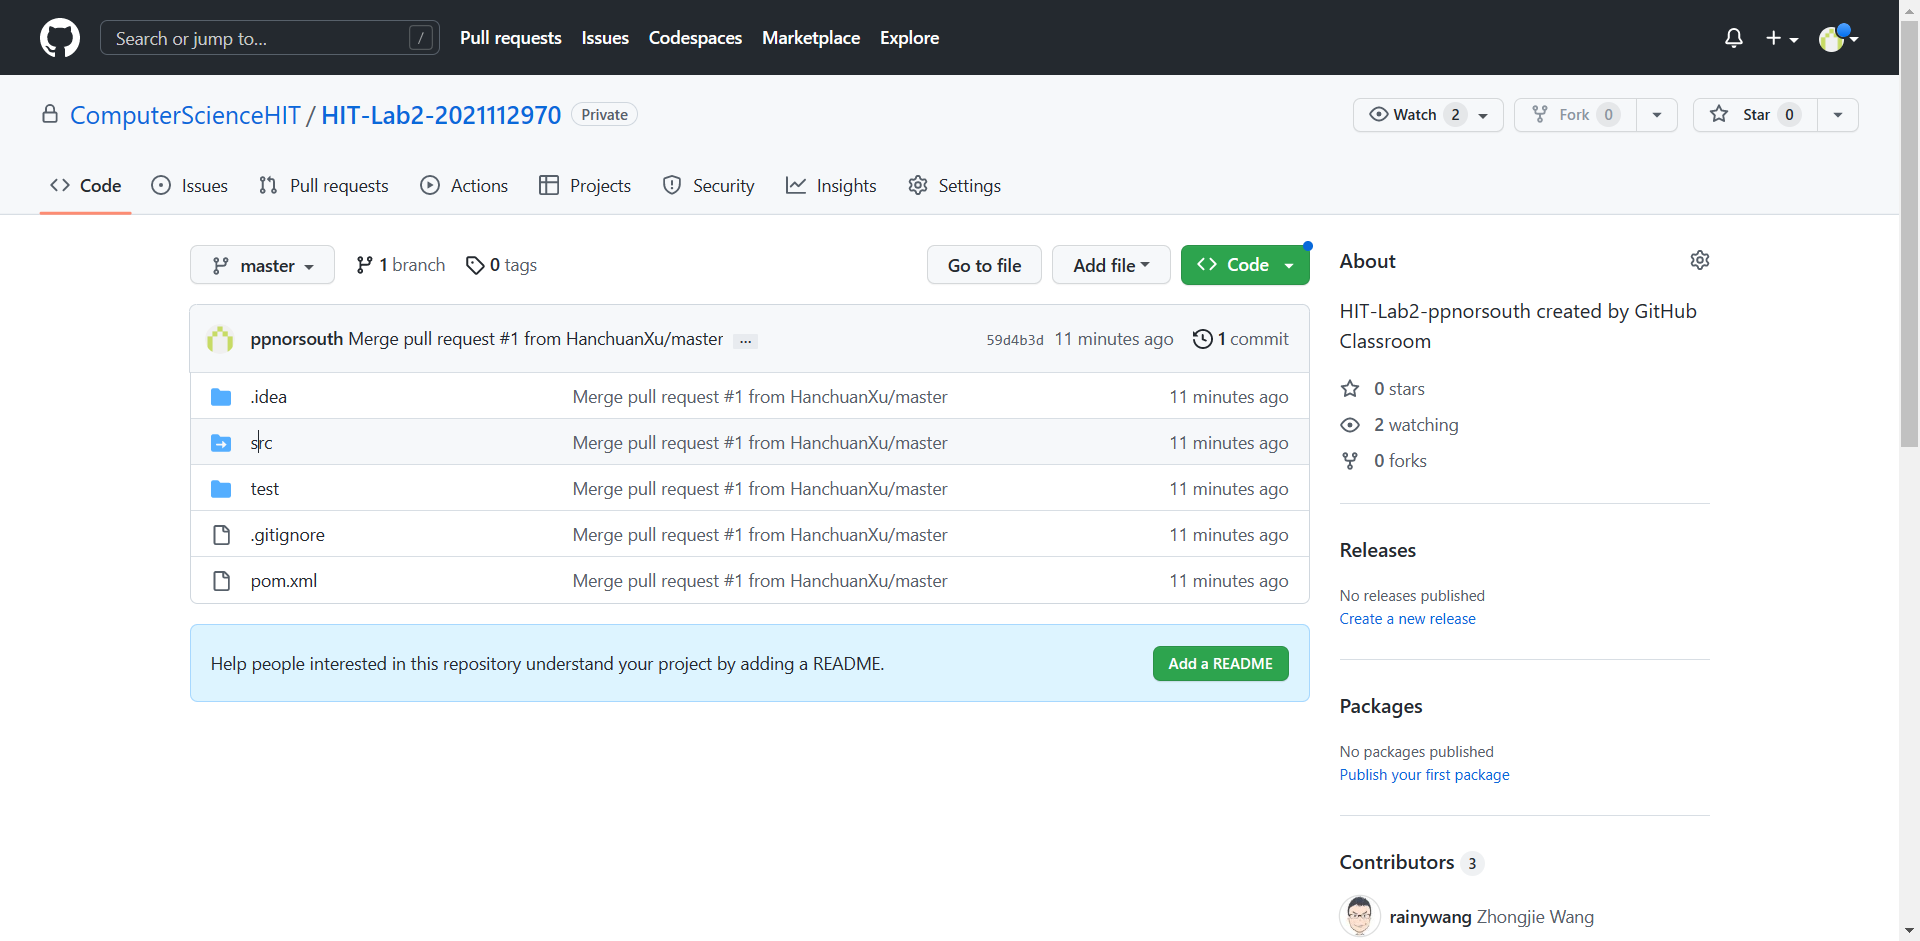Open the plus create-new menu
The height and width of the screenshot is (941, 1920).
coord(1782,38)
